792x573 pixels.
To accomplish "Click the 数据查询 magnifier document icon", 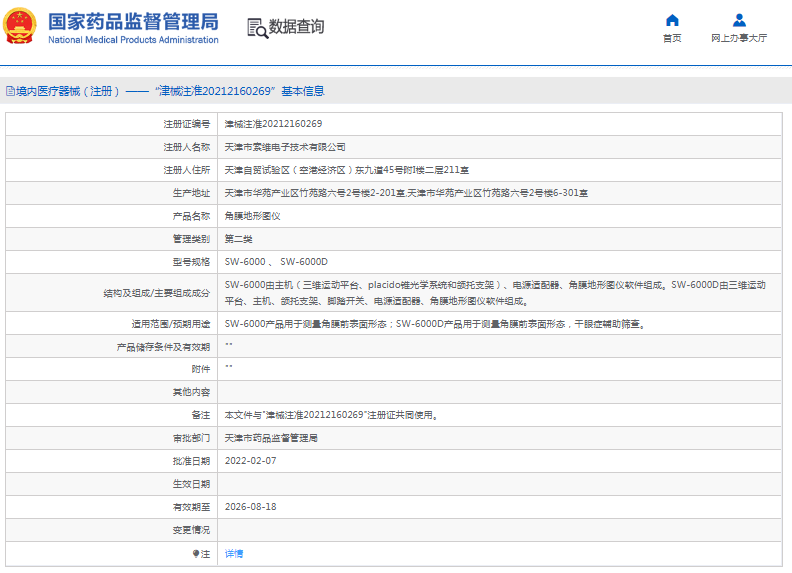I will tap(257, 28).
